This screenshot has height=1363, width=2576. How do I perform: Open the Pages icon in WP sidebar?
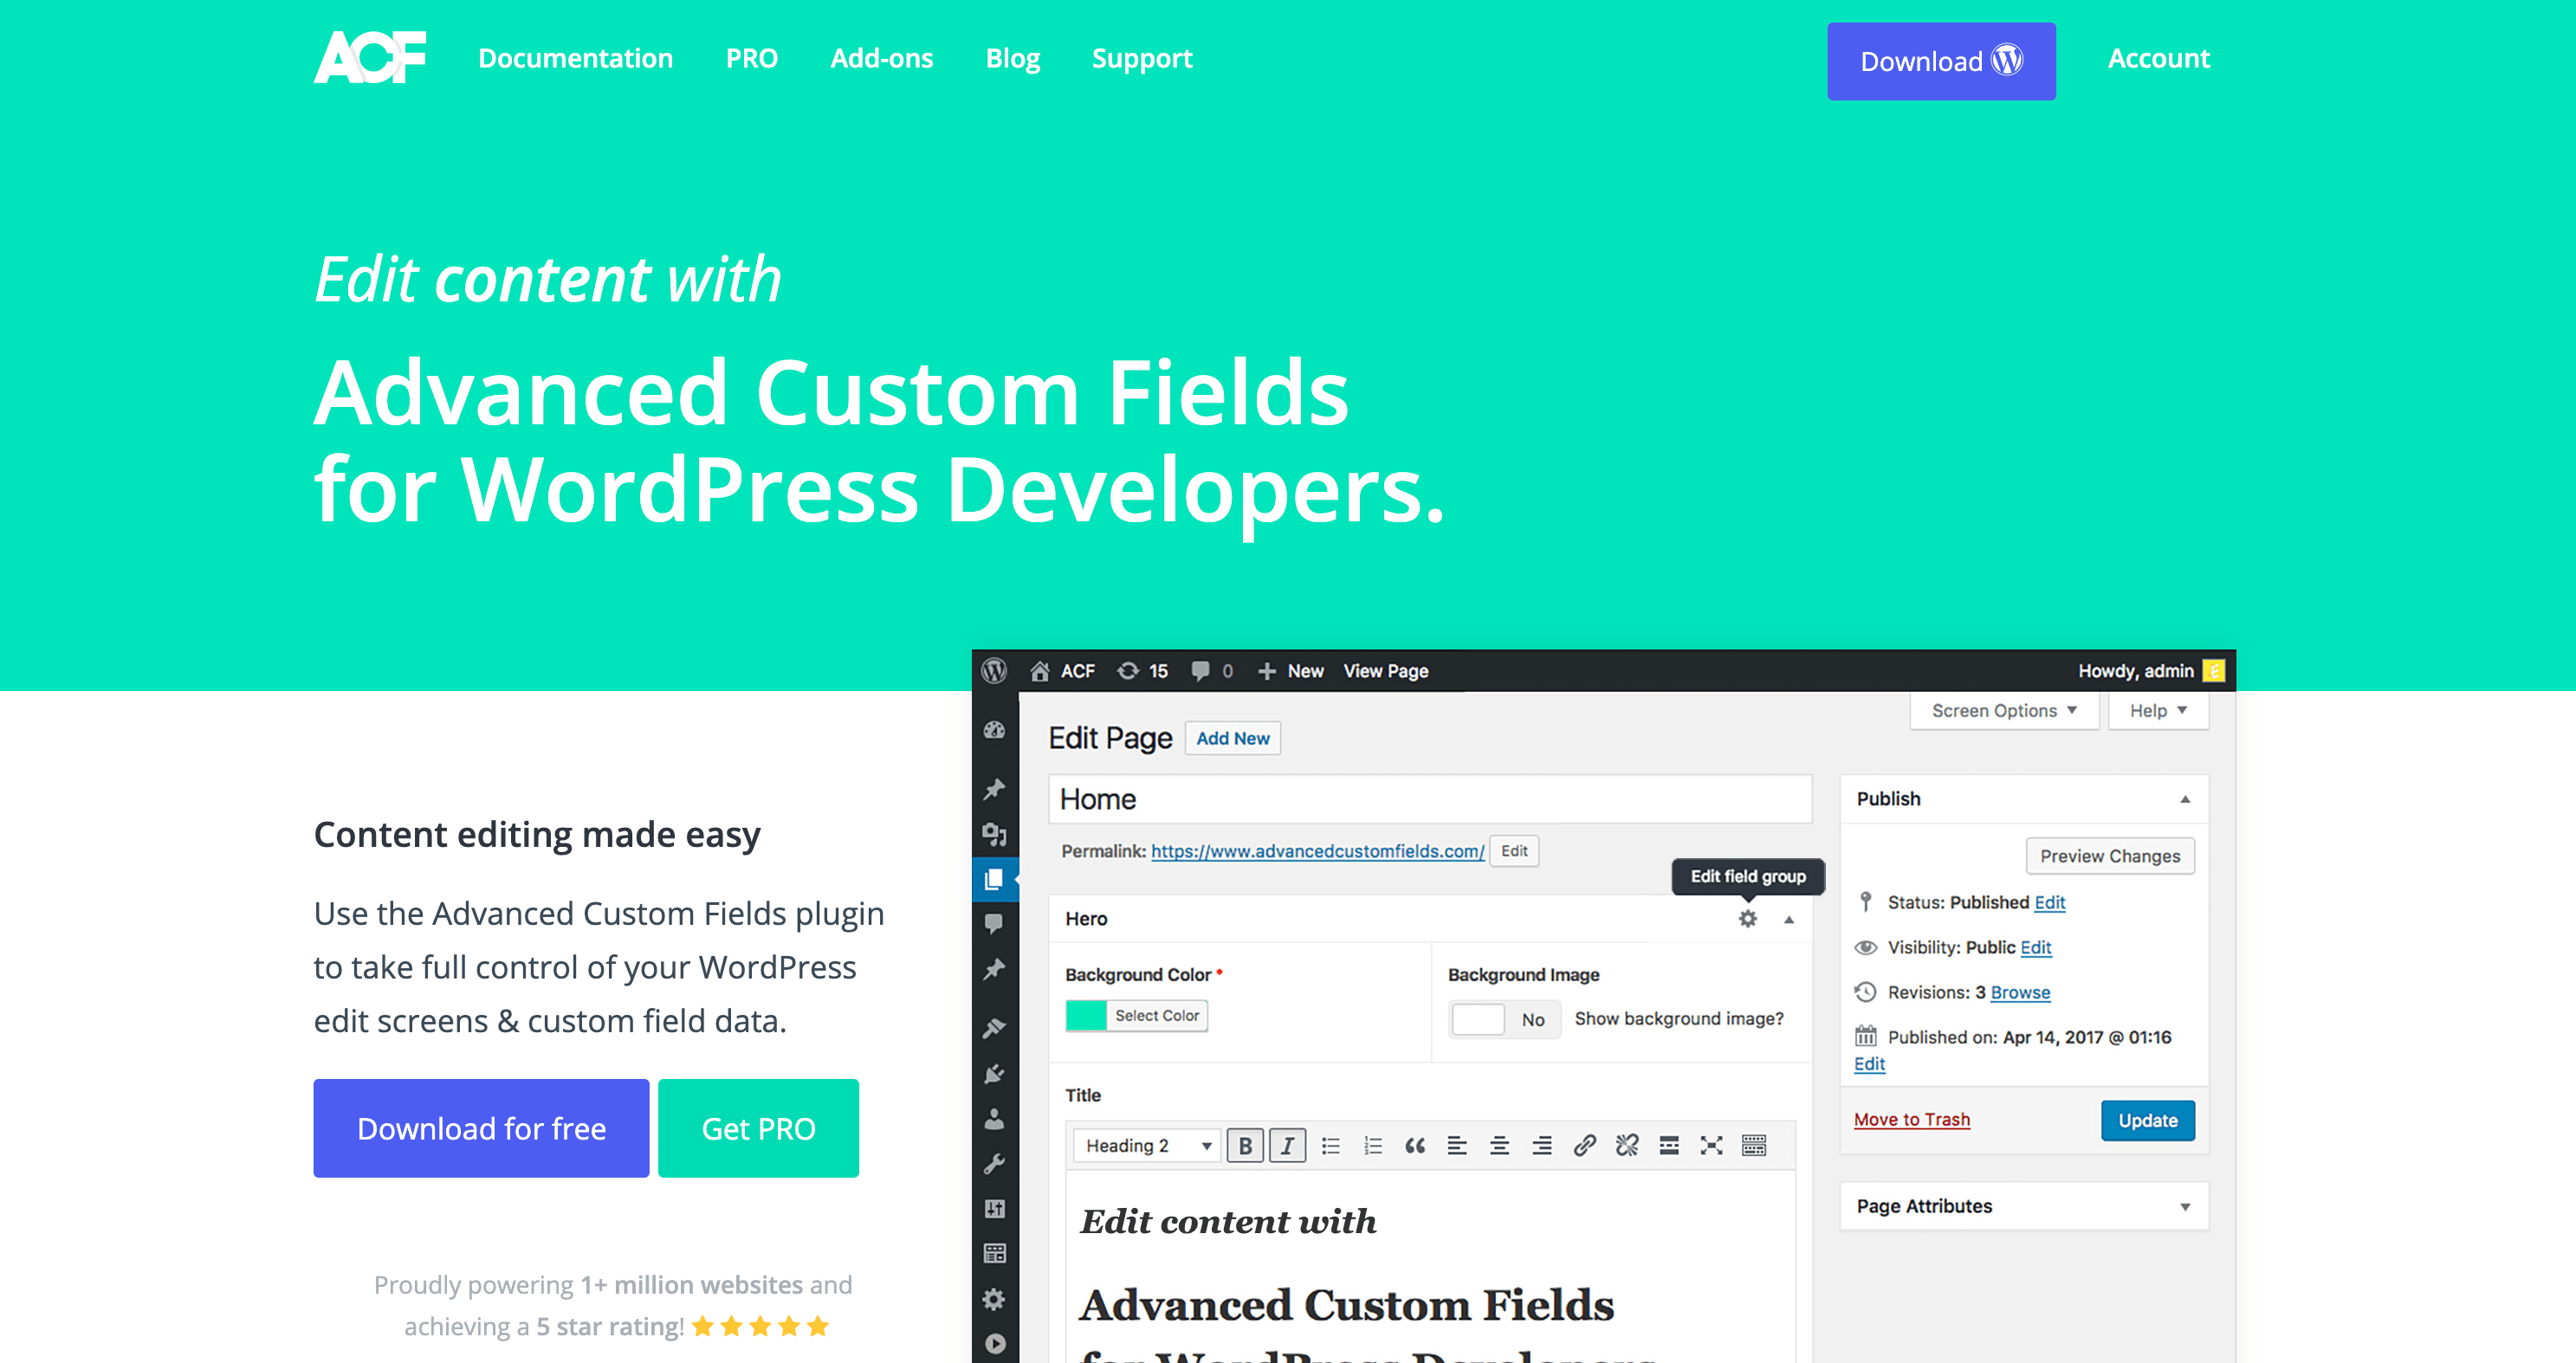[x=994, y=879]
